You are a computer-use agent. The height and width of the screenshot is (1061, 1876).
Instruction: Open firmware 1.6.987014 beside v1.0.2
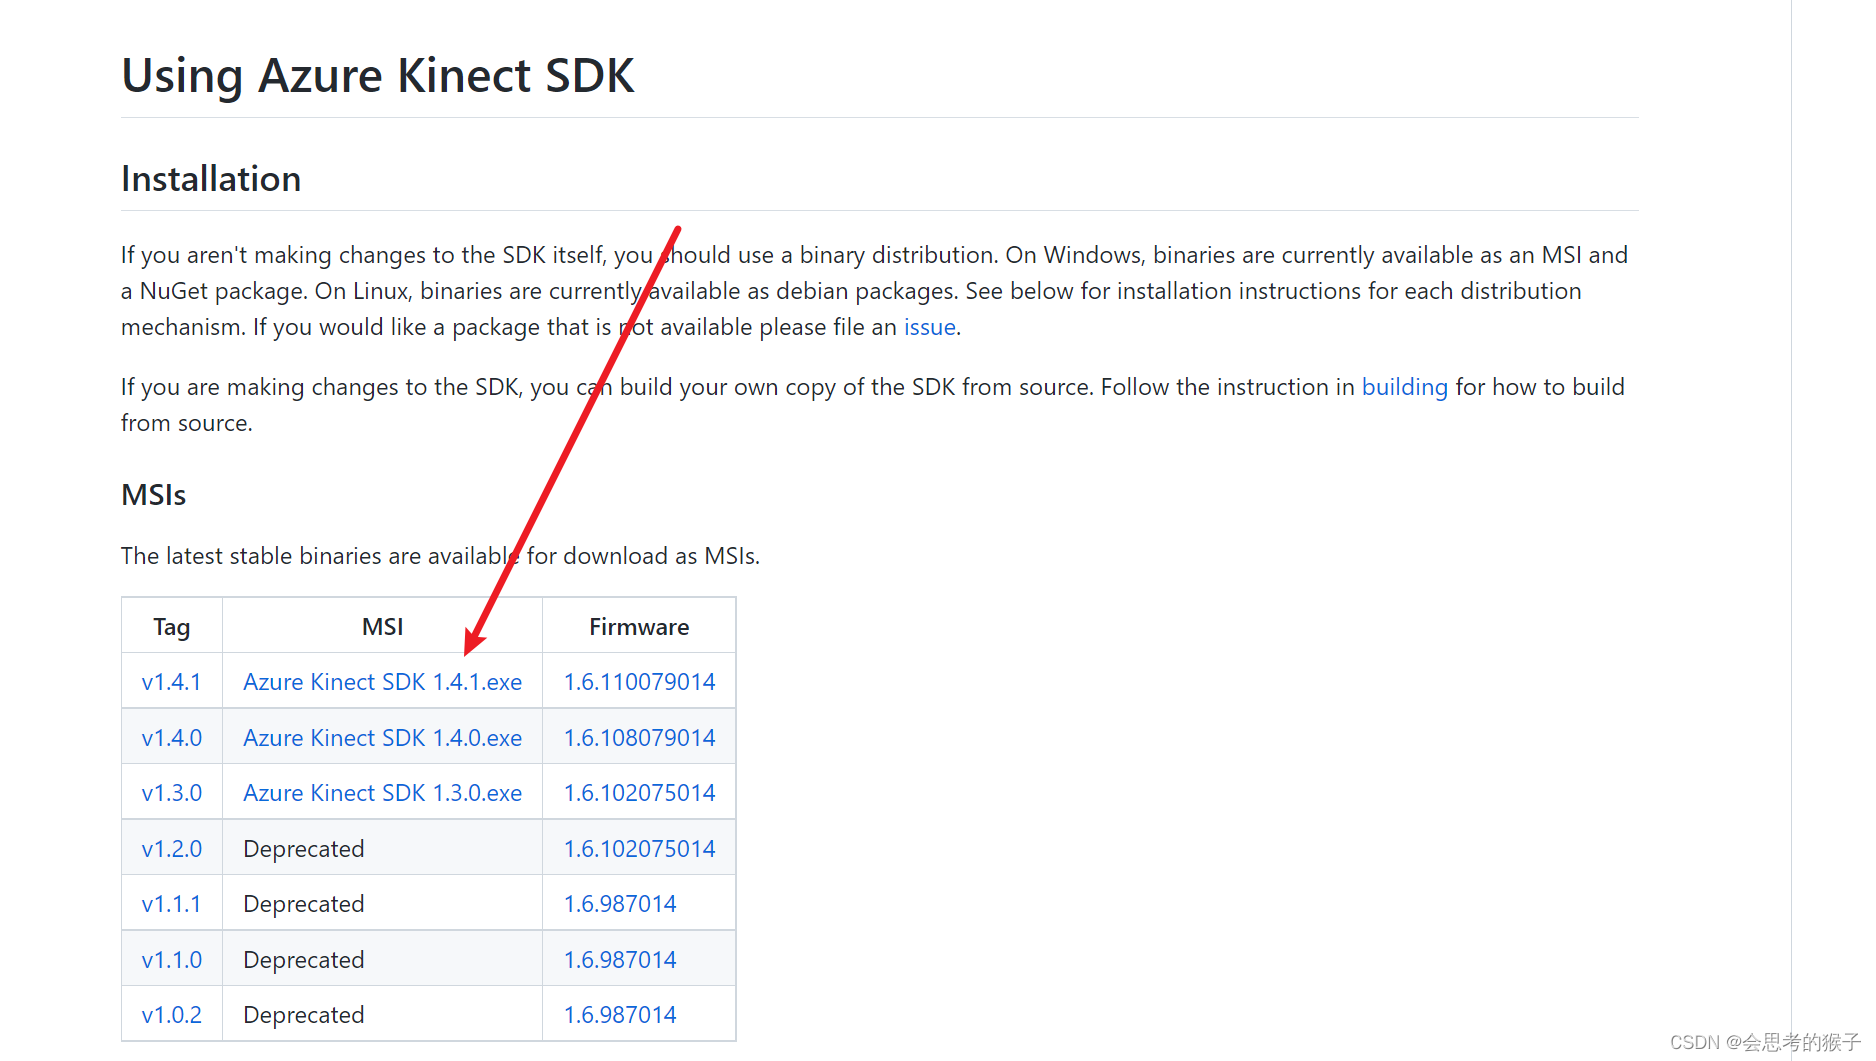[x=619, y=1014]
